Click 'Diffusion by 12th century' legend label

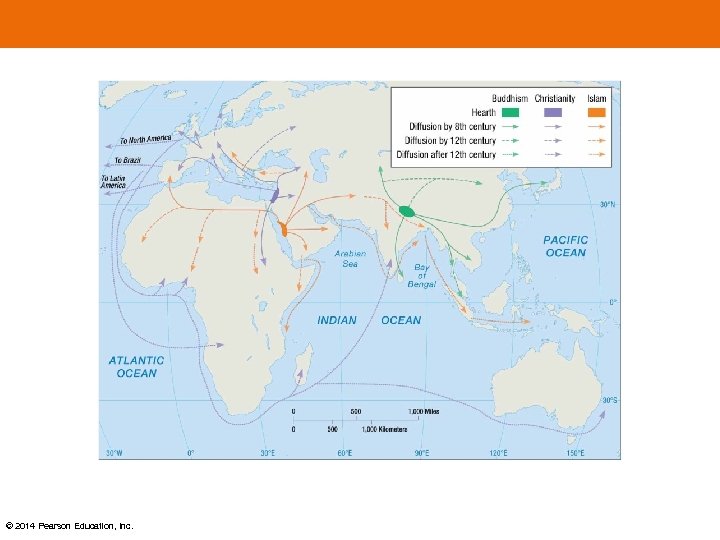(x=450, y=141)
